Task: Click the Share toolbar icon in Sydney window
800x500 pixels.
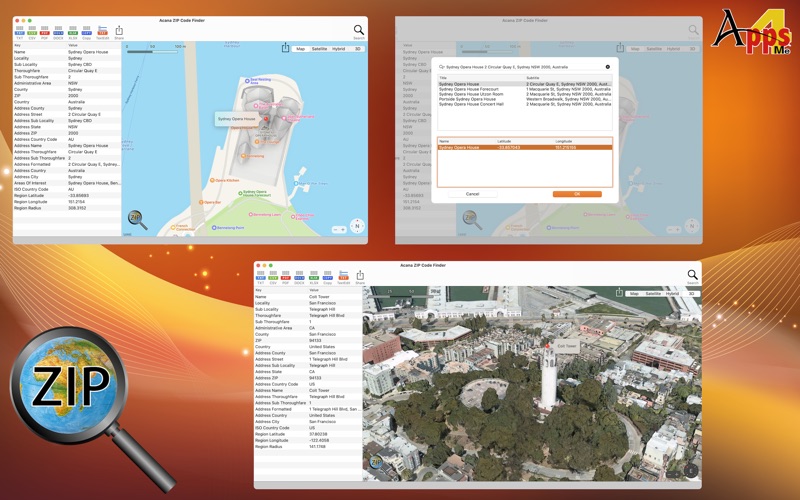Action: click(x=119, y=33)
